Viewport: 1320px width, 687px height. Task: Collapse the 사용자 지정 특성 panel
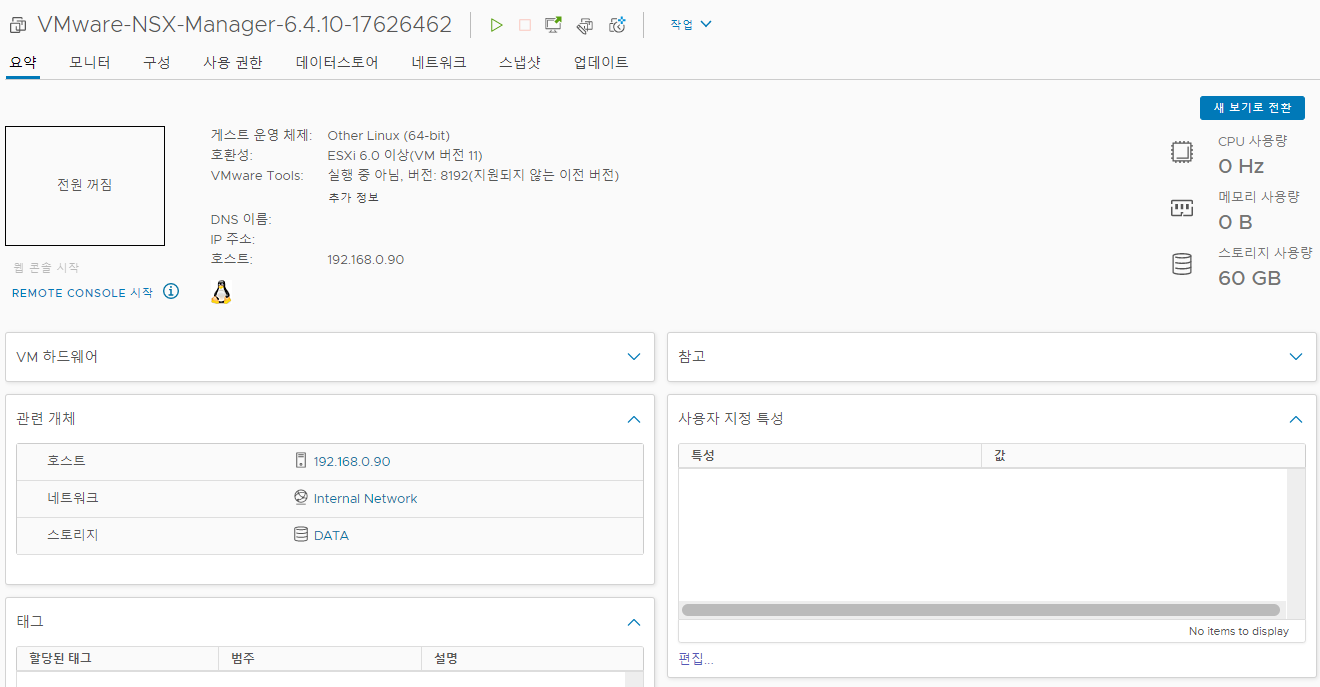coord(1296,419)
